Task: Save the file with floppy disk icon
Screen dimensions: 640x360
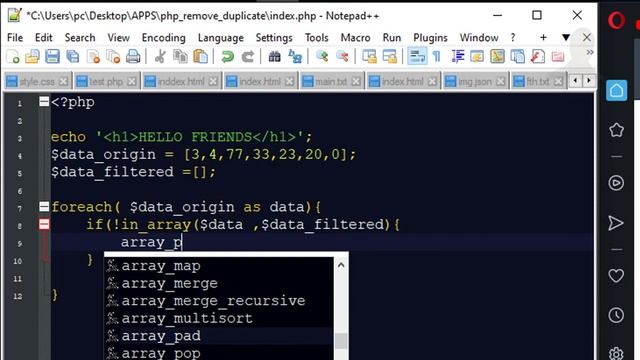Action: pos(52,57)
